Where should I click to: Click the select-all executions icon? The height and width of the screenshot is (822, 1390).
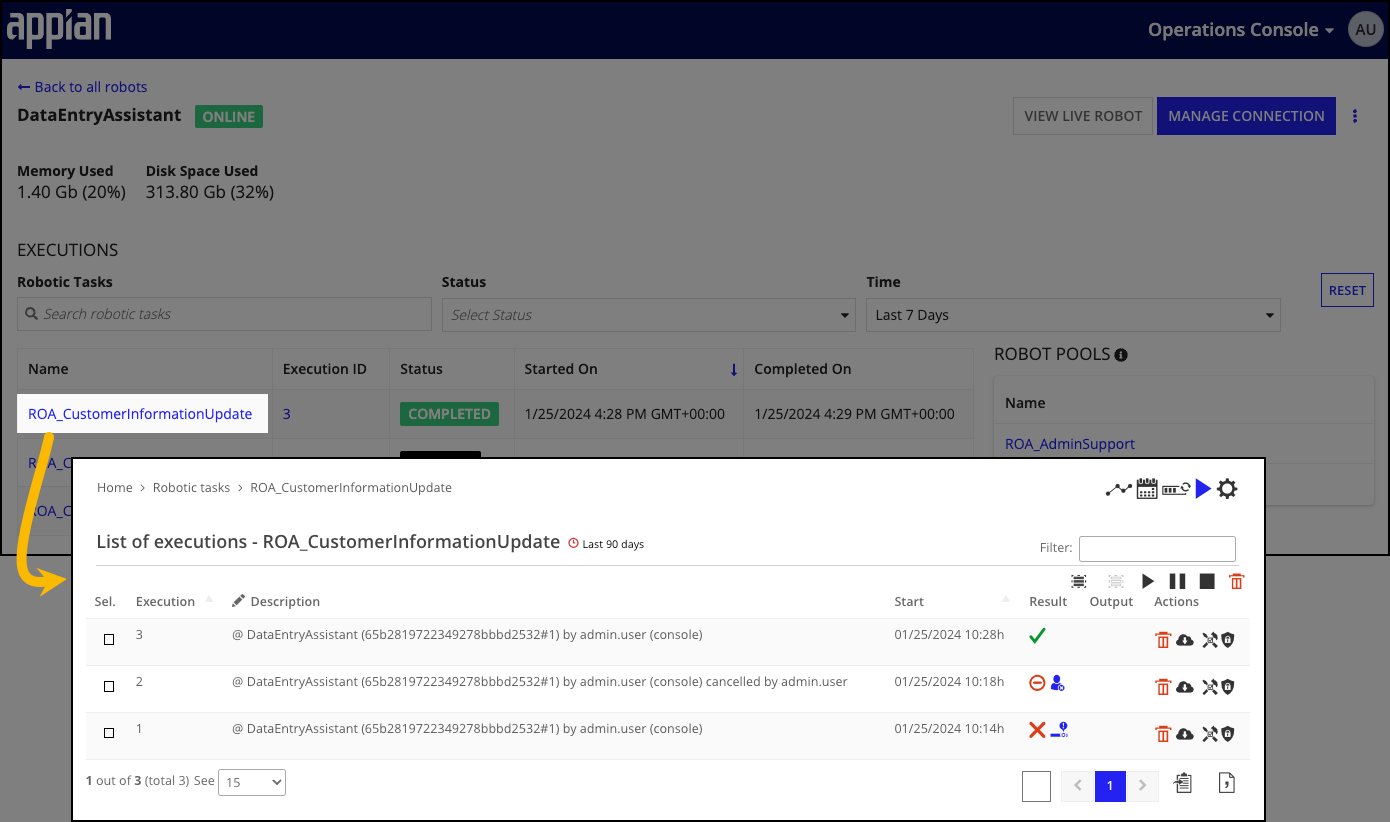[1079, 581]
